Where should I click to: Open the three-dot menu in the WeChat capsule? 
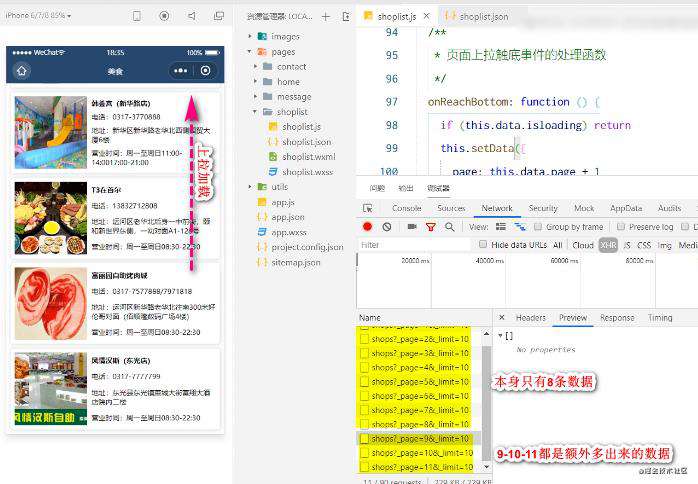click(181, 71)
